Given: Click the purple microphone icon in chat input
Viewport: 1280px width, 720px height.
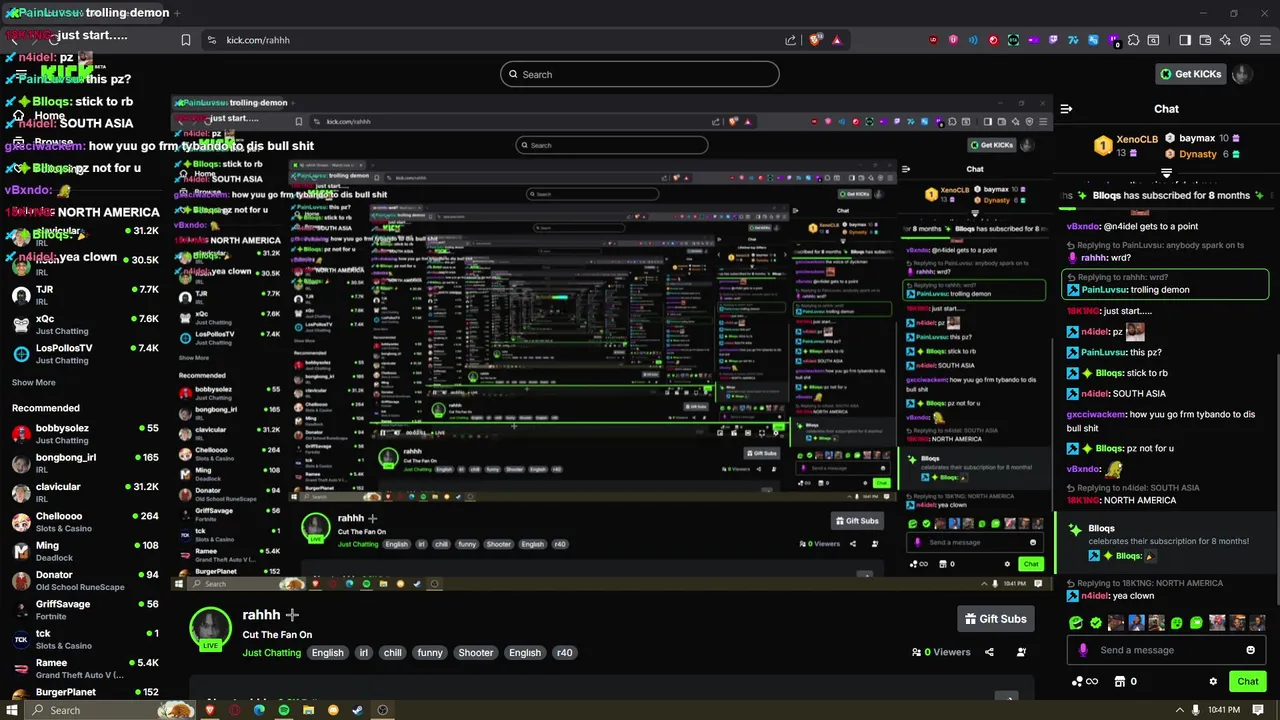Looking at the screenshot, I should [x=1083, y=650].
